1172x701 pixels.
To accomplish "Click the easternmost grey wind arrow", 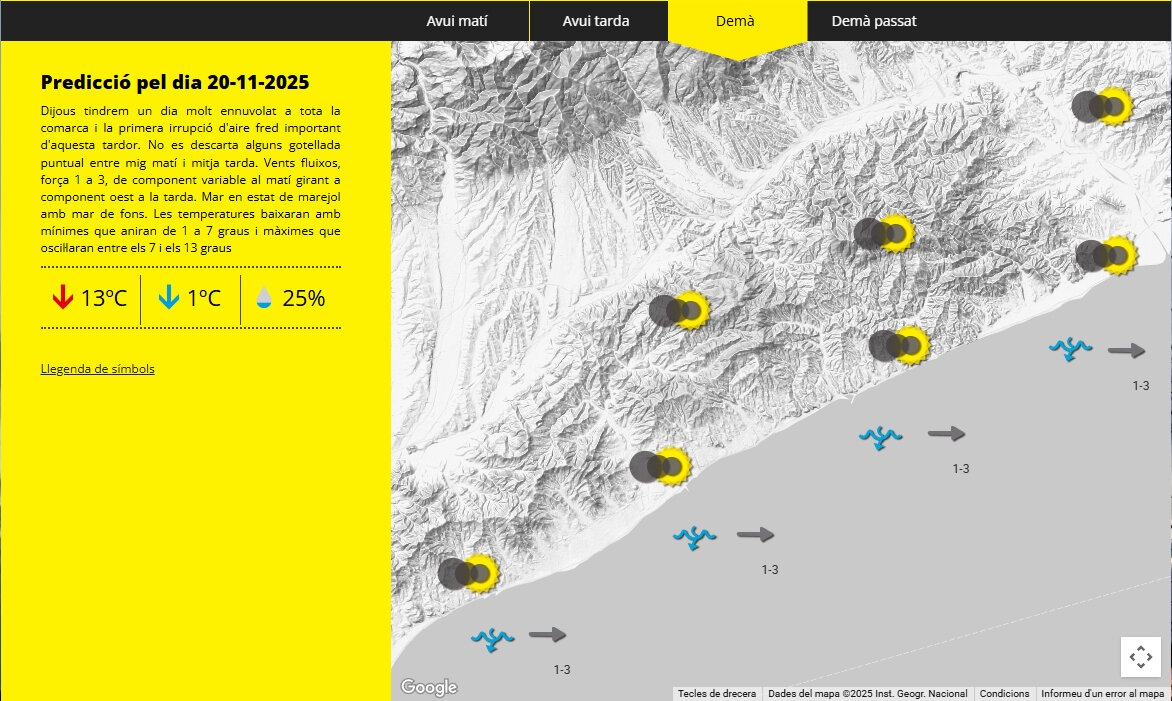I will (x=1126, y=350).
